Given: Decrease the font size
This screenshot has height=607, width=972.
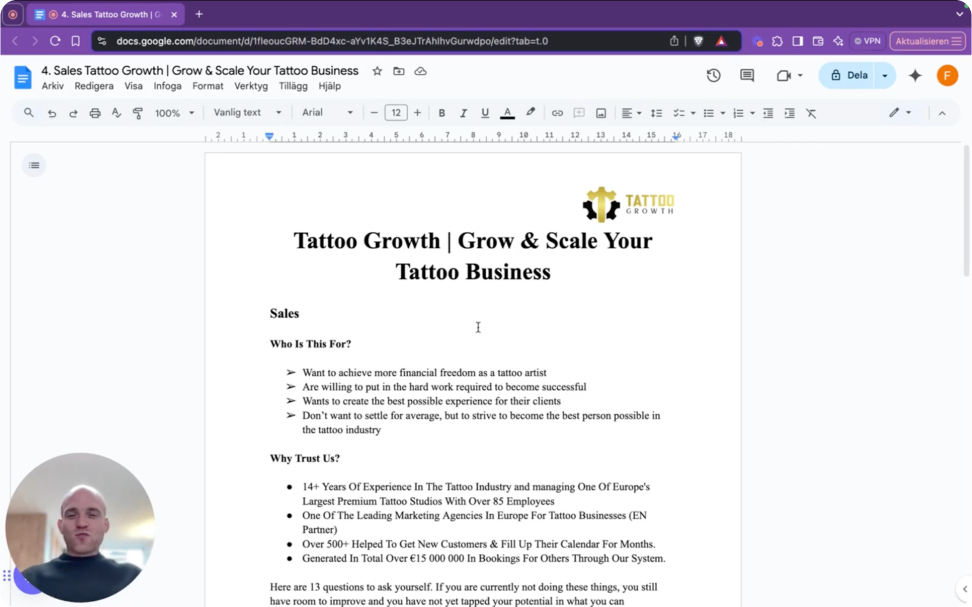Looking at the screenshot, I should pyautogui.click(x=374, y=113).
